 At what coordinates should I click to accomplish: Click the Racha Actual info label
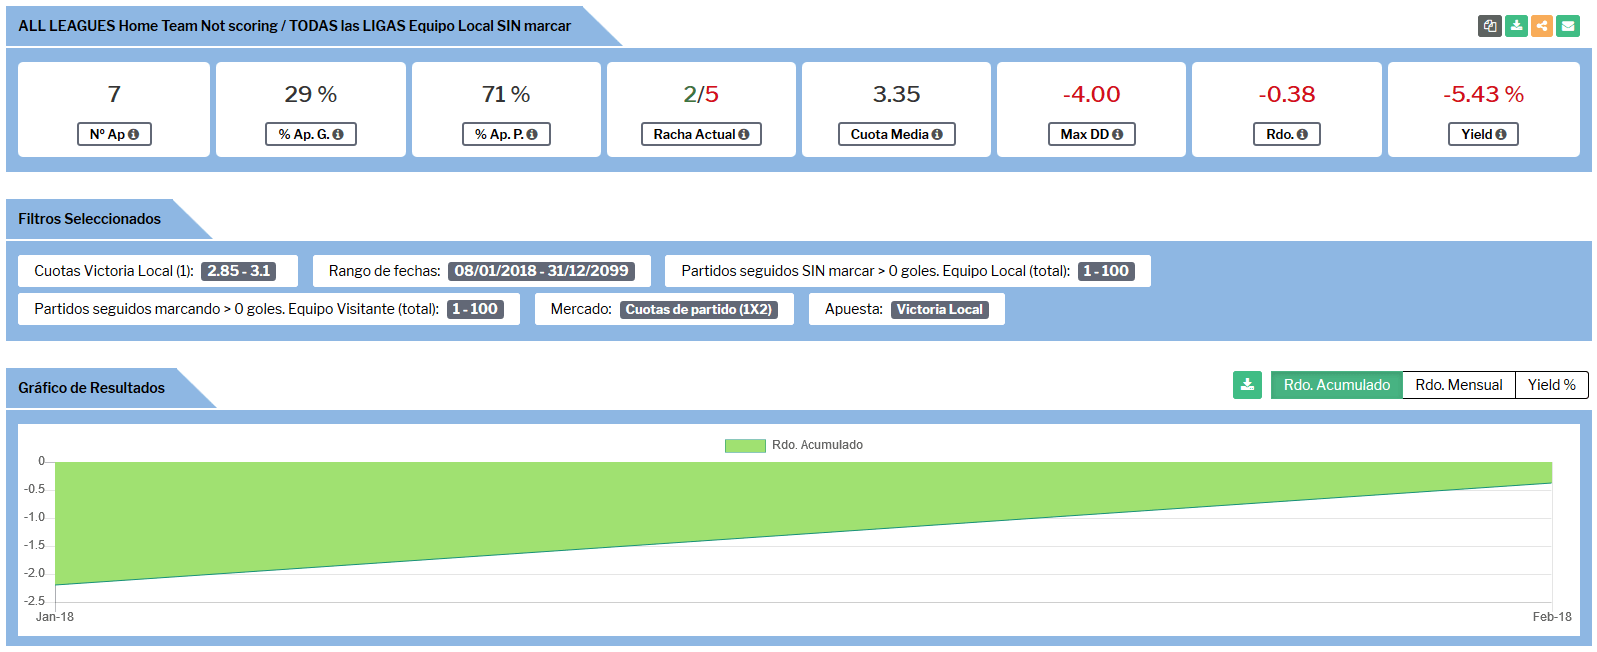coord(701,134)
